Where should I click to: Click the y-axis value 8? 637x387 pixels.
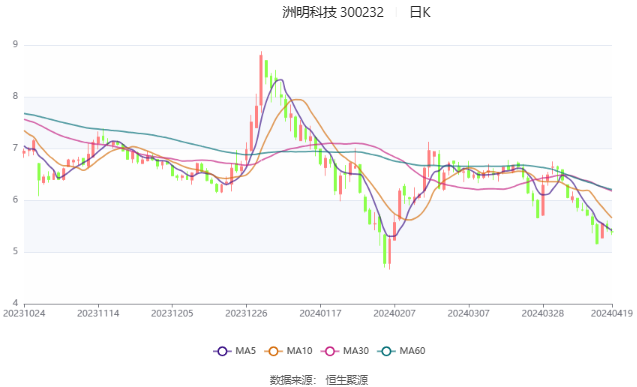pos(15,96)
